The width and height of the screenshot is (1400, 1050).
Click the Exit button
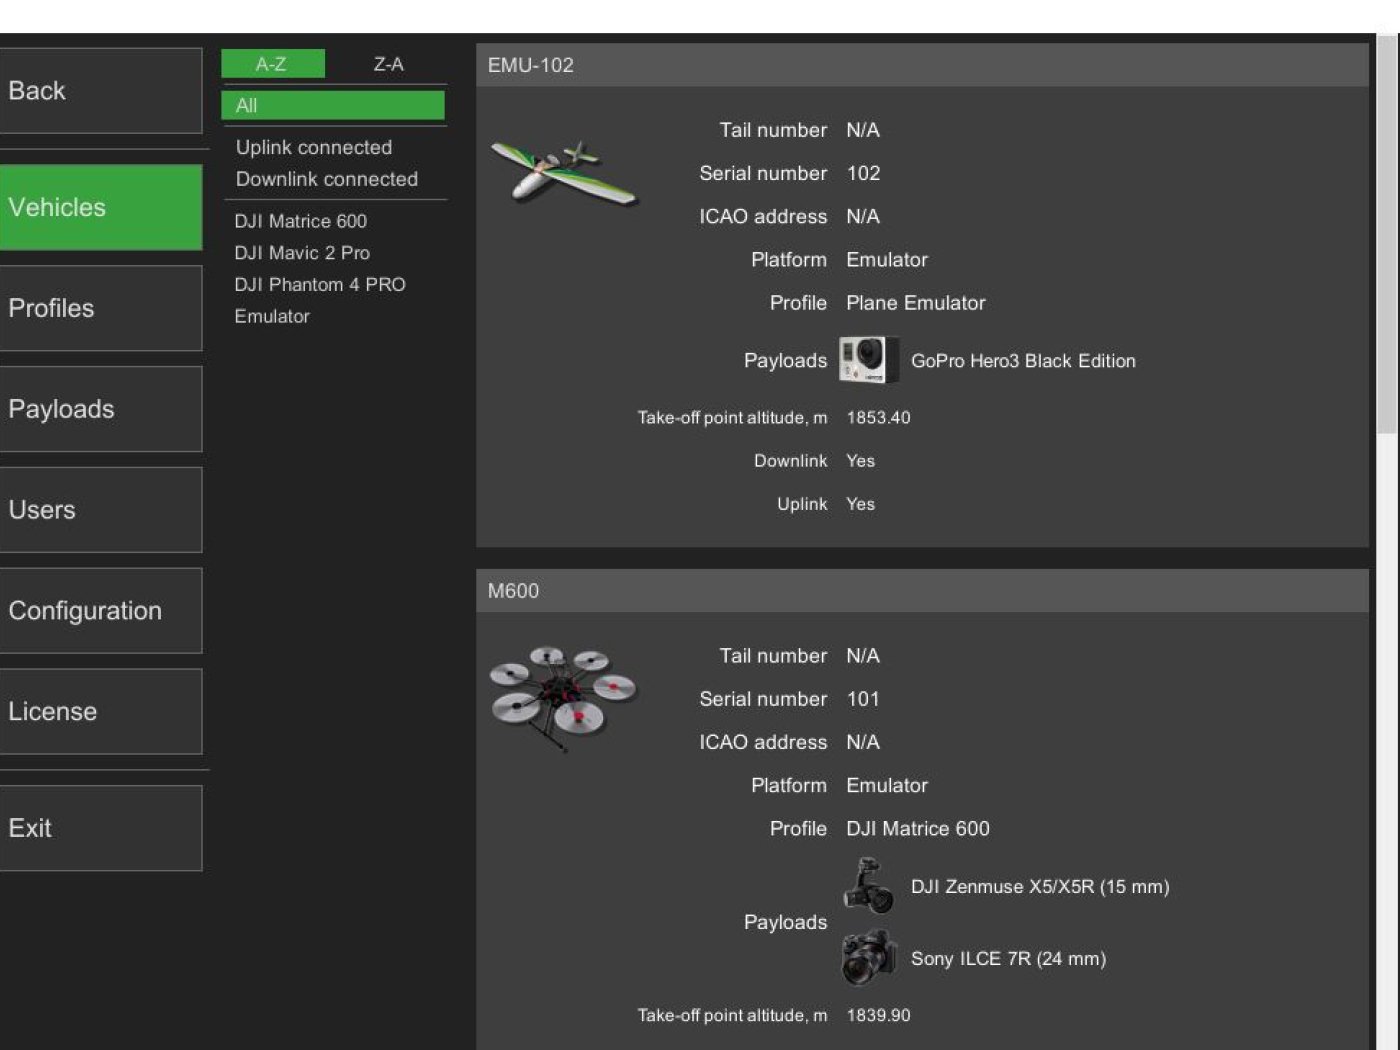pos(100,828)
